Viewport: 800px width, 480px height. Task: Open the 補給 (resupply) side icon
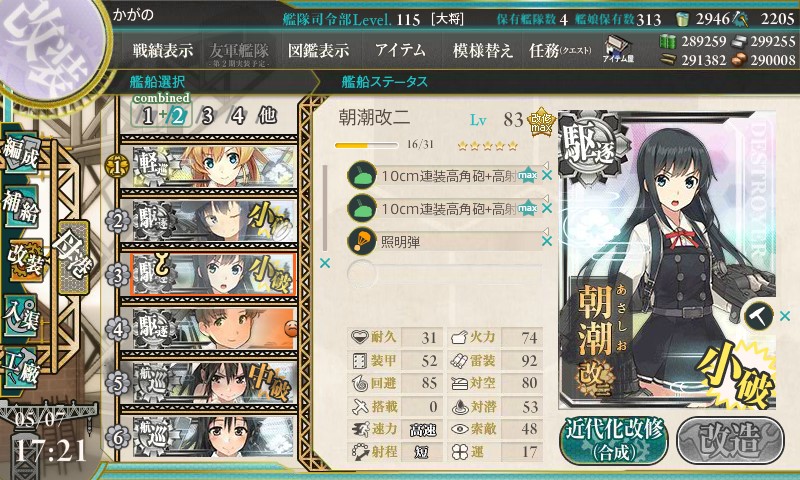[x=20, y=208]
